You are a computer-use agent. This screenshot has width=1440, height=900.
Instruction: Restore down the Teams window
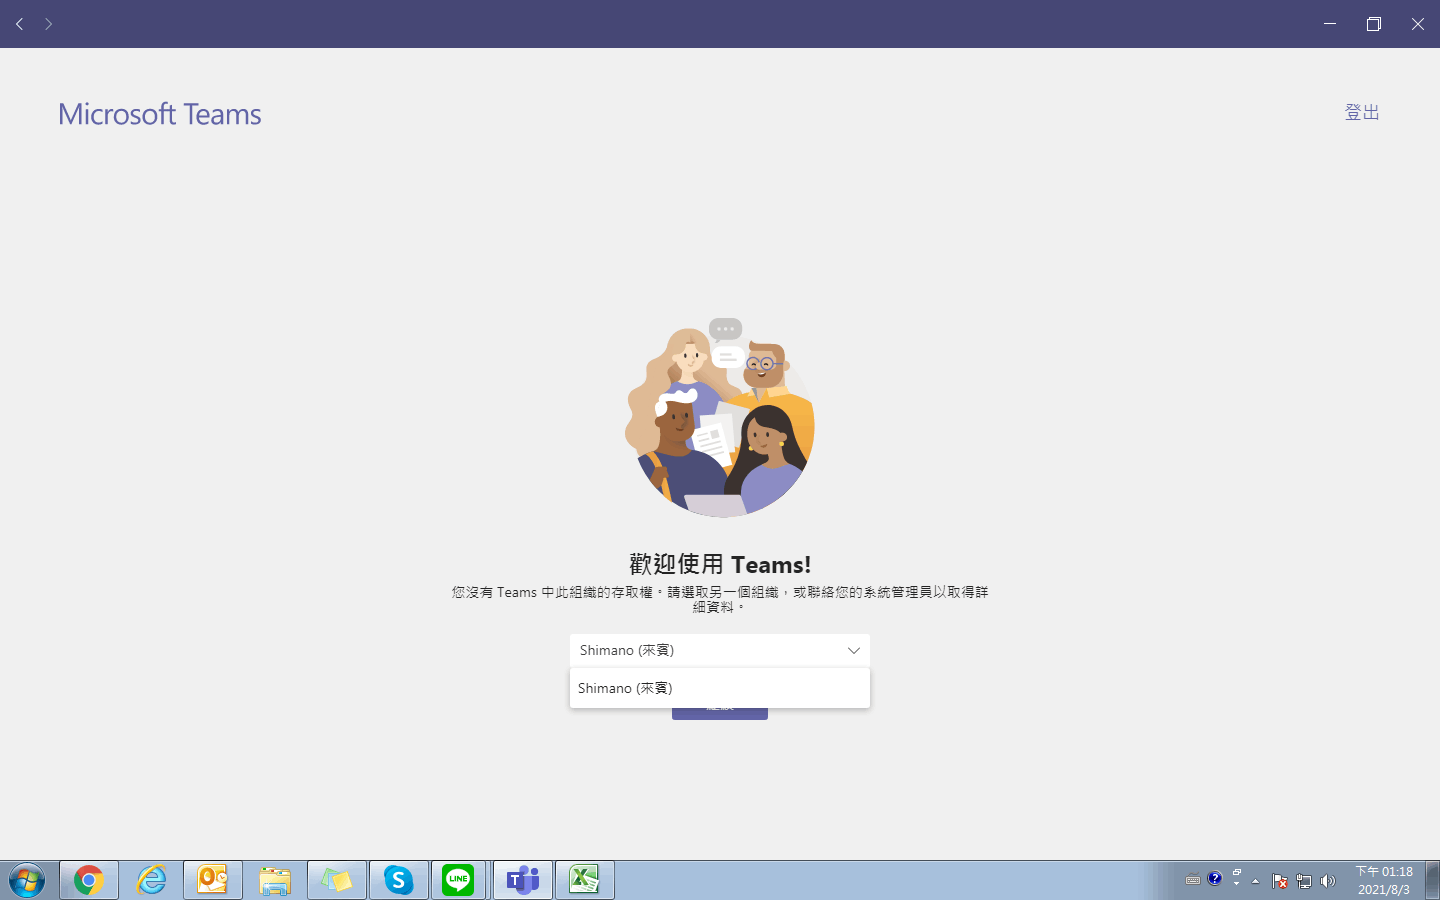point(1374,24)
